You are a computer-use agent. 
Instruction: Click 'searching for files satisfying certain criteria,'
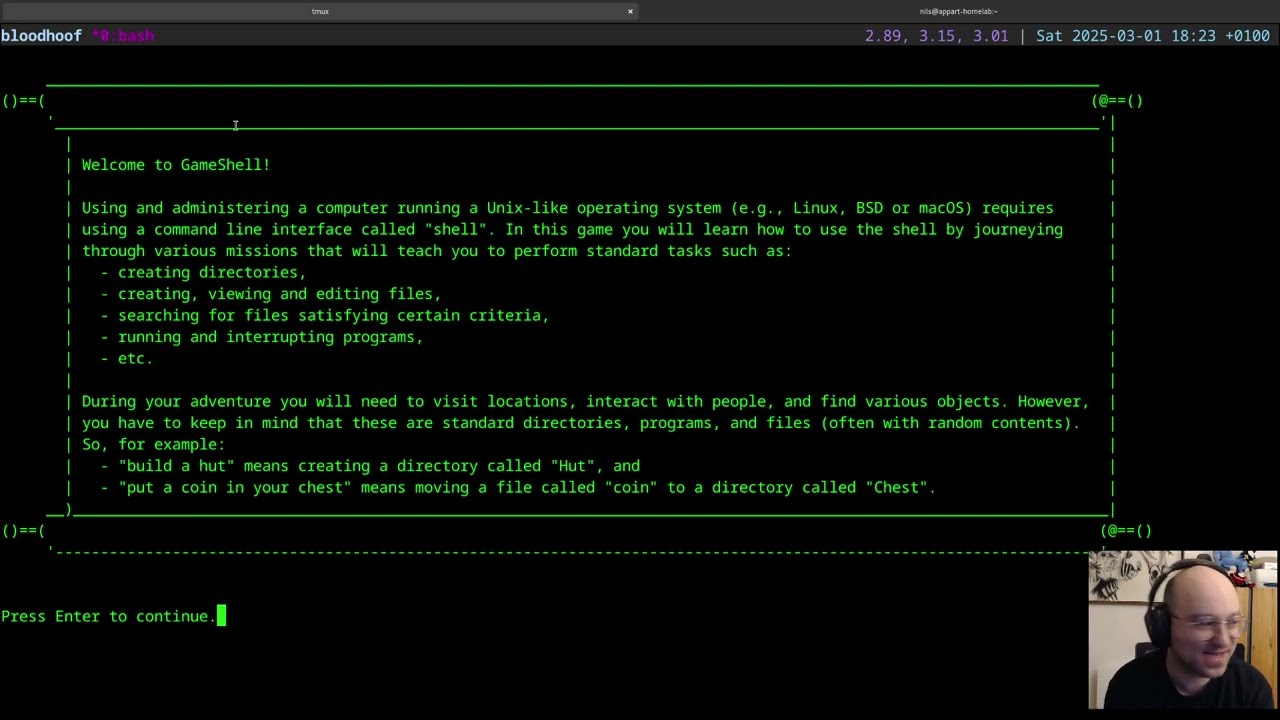click(325, 315)
